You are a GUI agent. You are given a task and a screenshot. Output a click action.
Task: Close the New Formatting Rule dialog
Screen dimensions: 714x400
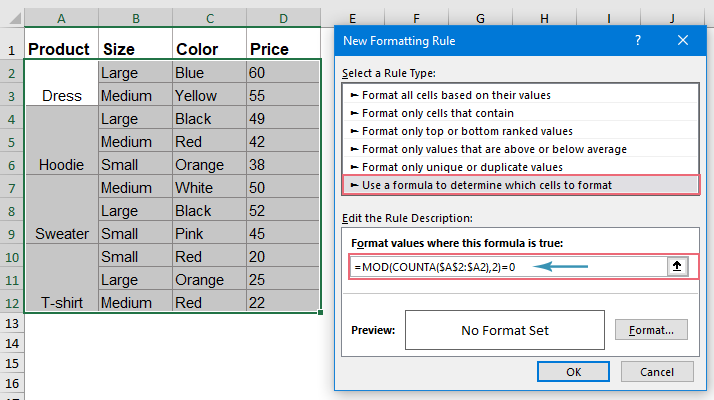tap(683, 39)
